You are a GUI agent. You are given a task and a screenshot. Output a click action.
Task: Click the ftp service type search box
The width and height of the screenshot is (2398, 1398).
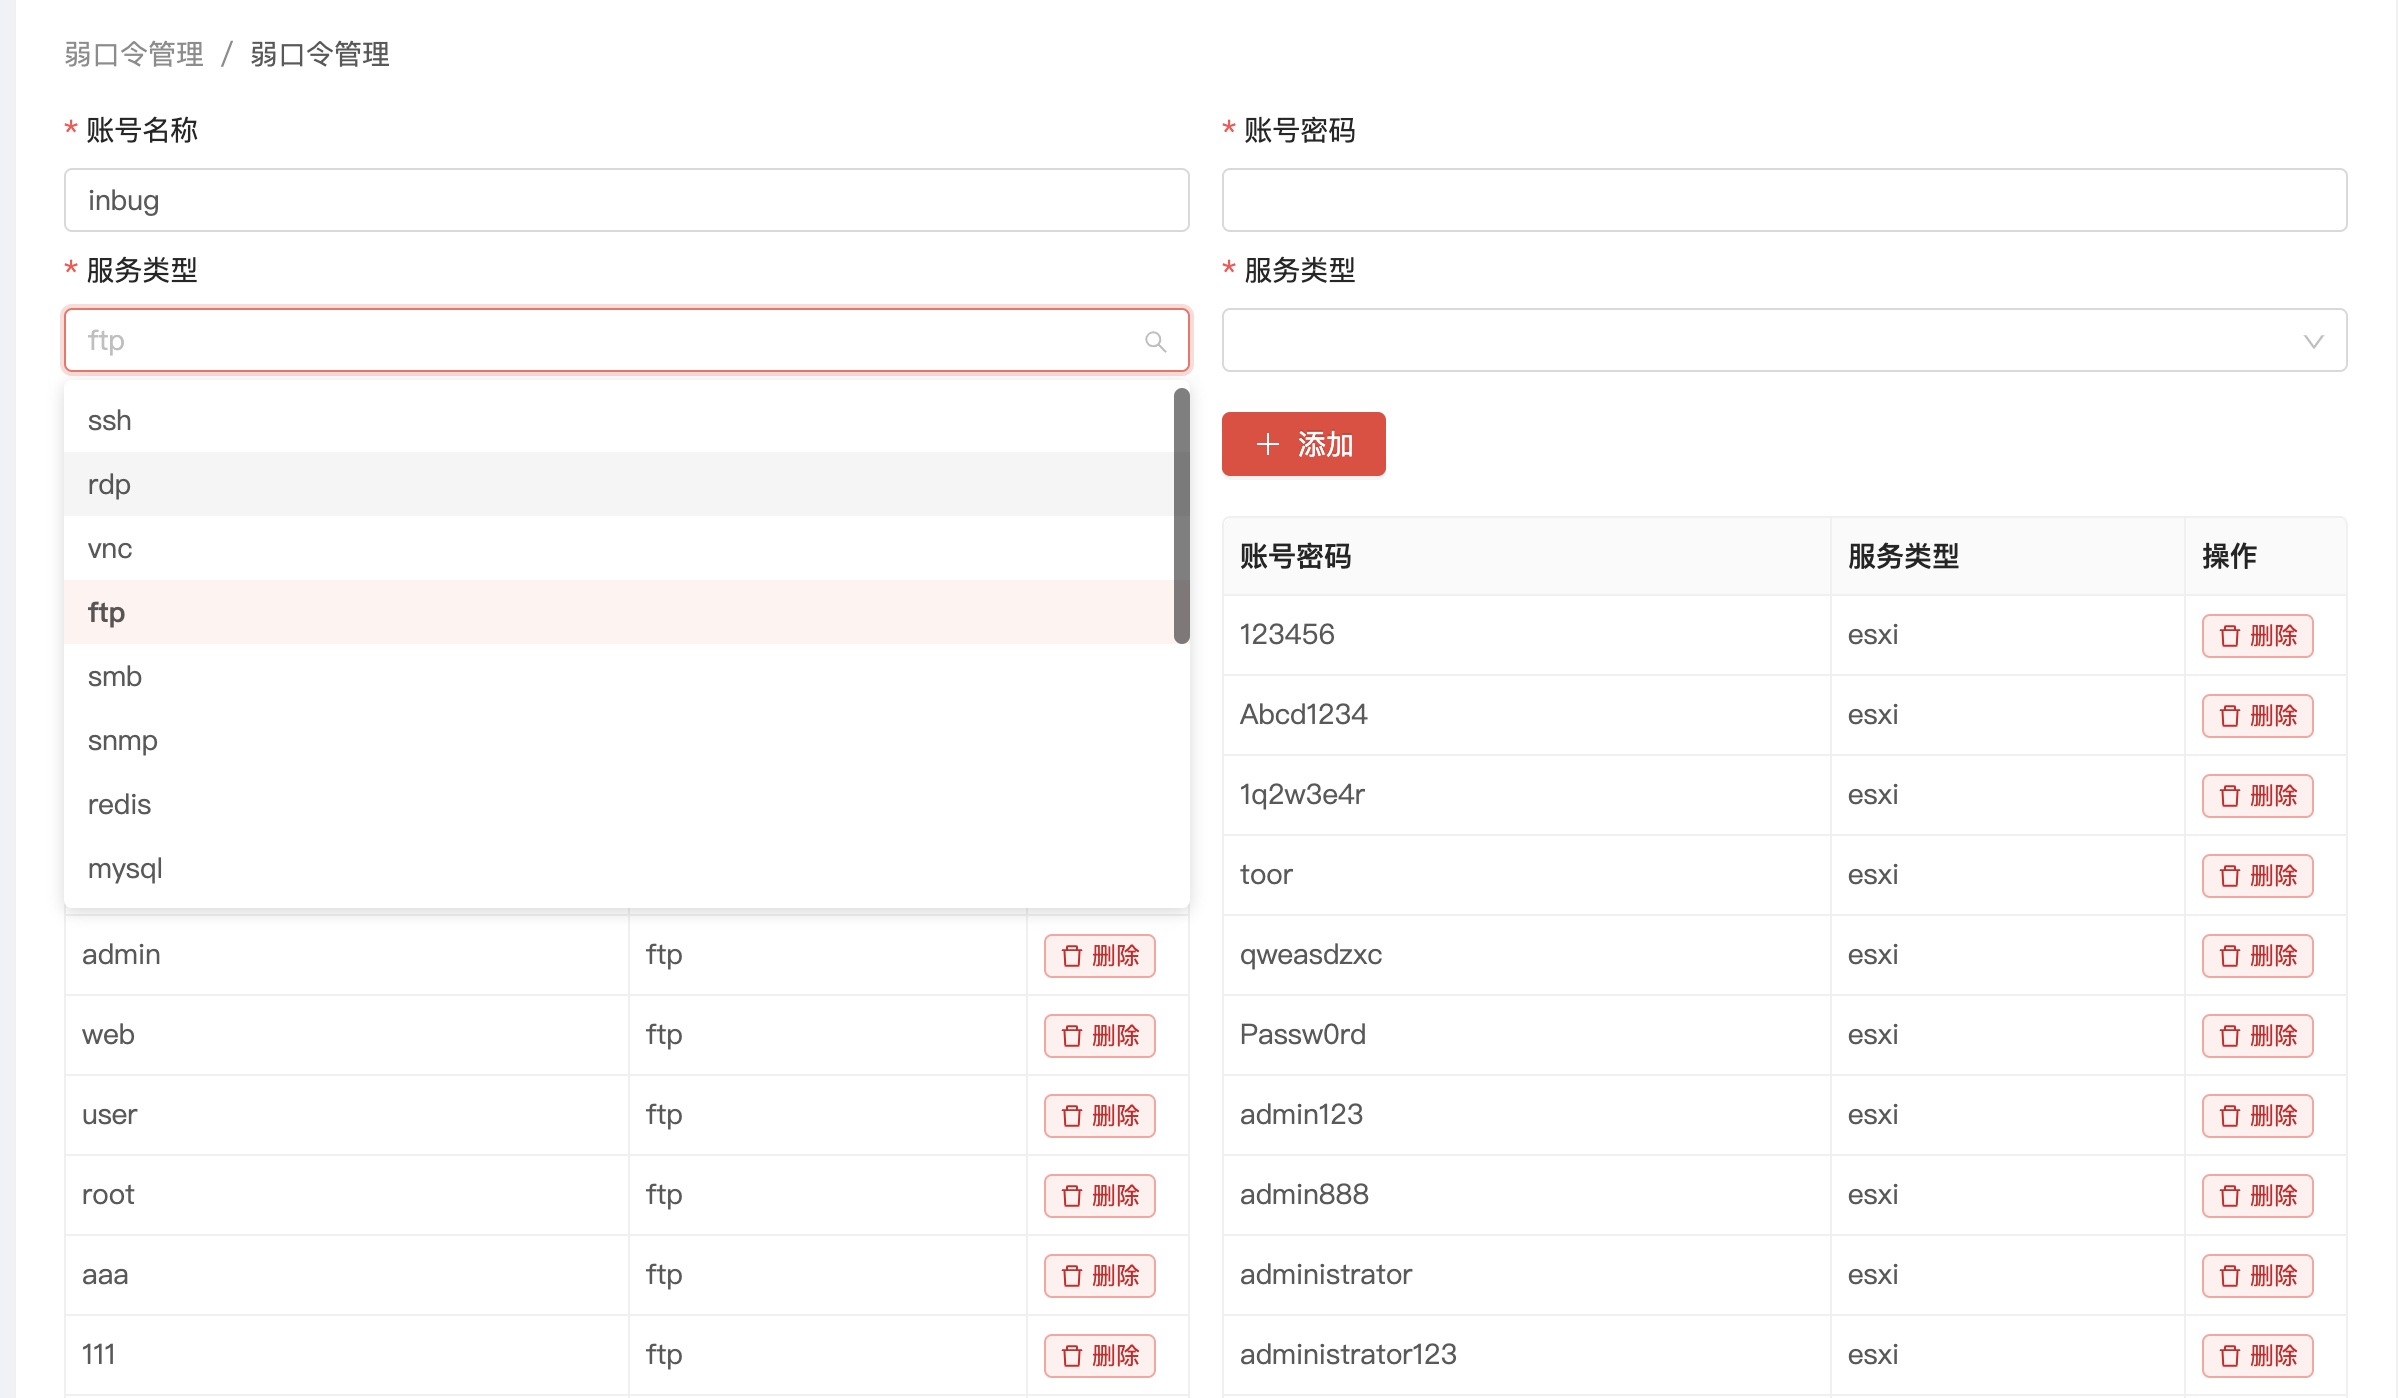click(600, 340)
